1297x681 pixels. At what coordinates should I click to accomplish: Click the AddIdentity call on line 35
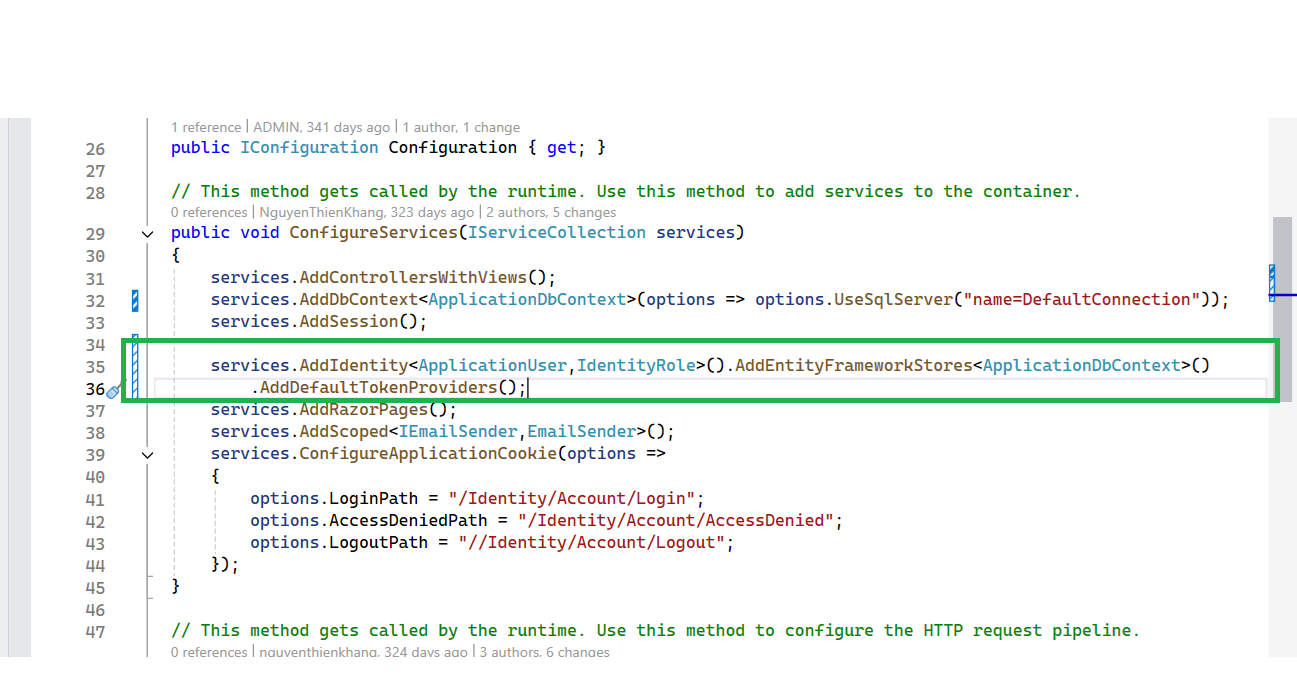(354, 366)
